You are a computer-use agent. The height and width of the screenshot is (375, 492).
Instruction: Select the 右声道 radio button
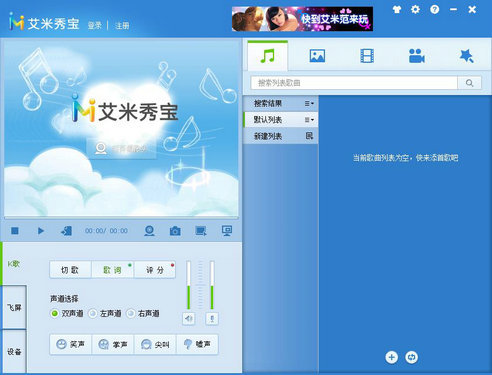pos(131,313)
